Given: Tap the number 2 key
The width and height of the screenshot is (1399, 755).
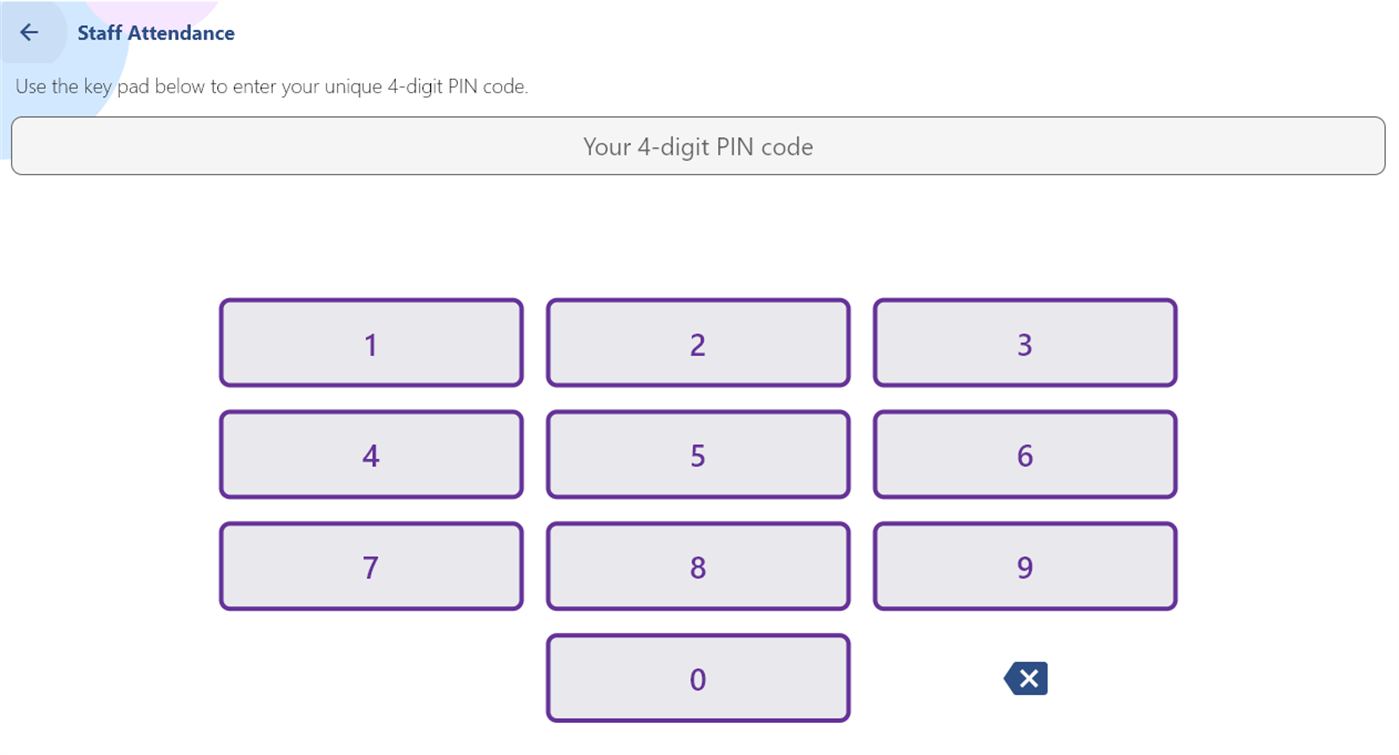Looking at the screenshot, I should pos(698,343).
